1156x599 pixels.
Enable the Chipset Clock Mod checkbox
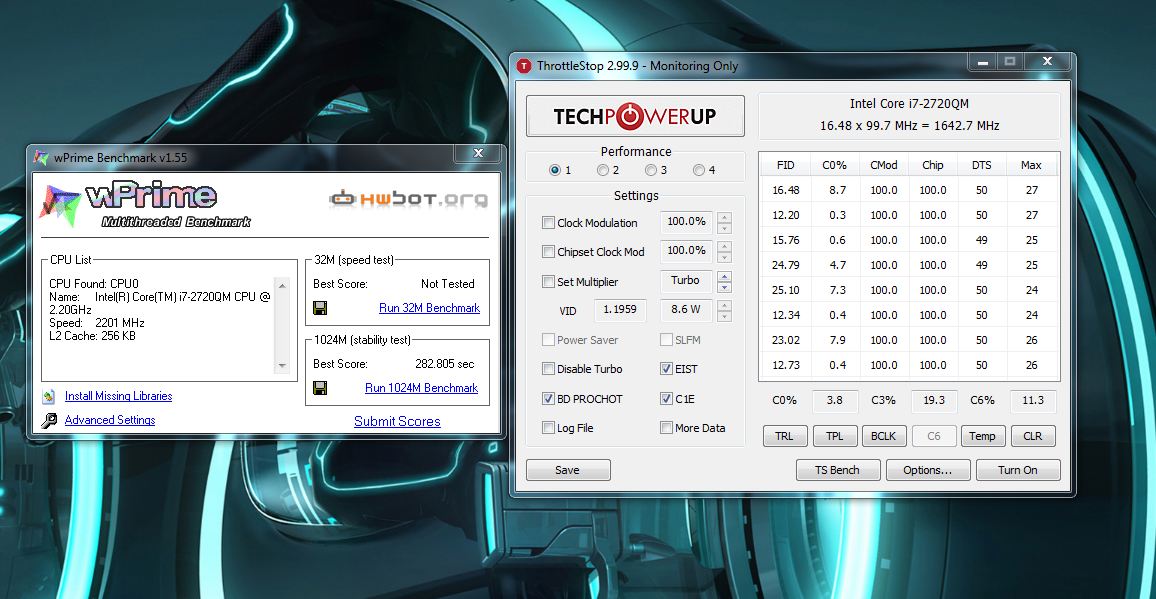(x=548, y=252)
